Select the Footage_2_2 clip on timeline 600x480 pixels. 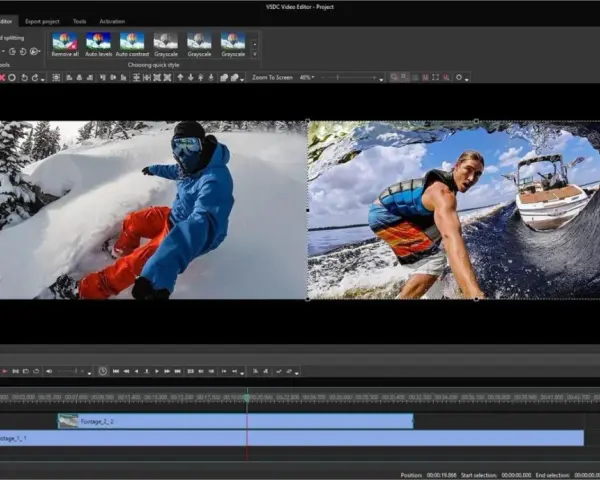[235, 421]
